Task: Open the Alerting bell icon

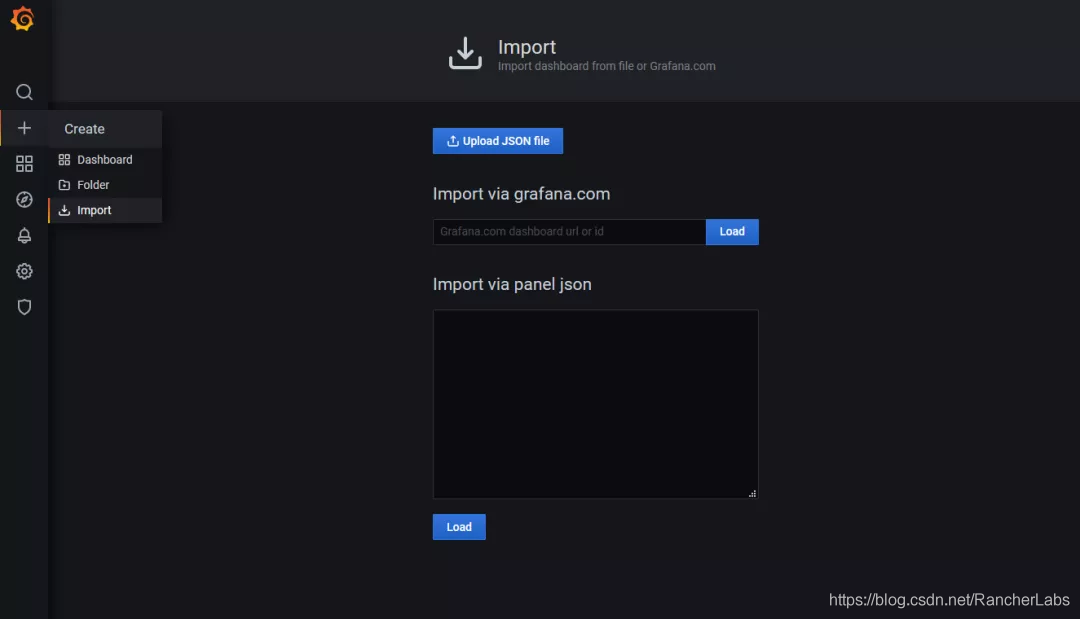Action: point(24,235)
